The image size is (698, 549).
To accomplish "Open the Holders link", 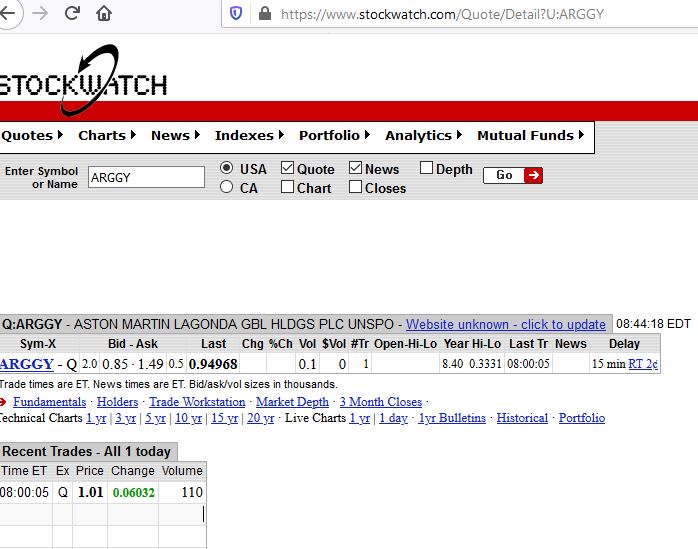I will click(118, 402).
